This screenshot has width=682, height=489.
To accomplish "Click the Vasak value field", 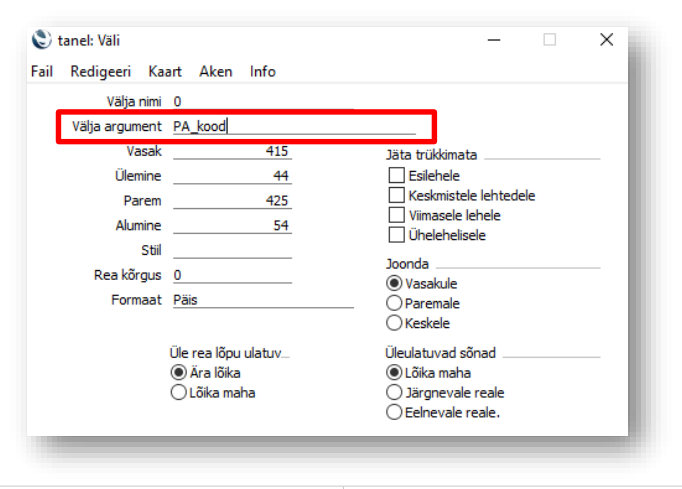I will [x=232, y=151].
